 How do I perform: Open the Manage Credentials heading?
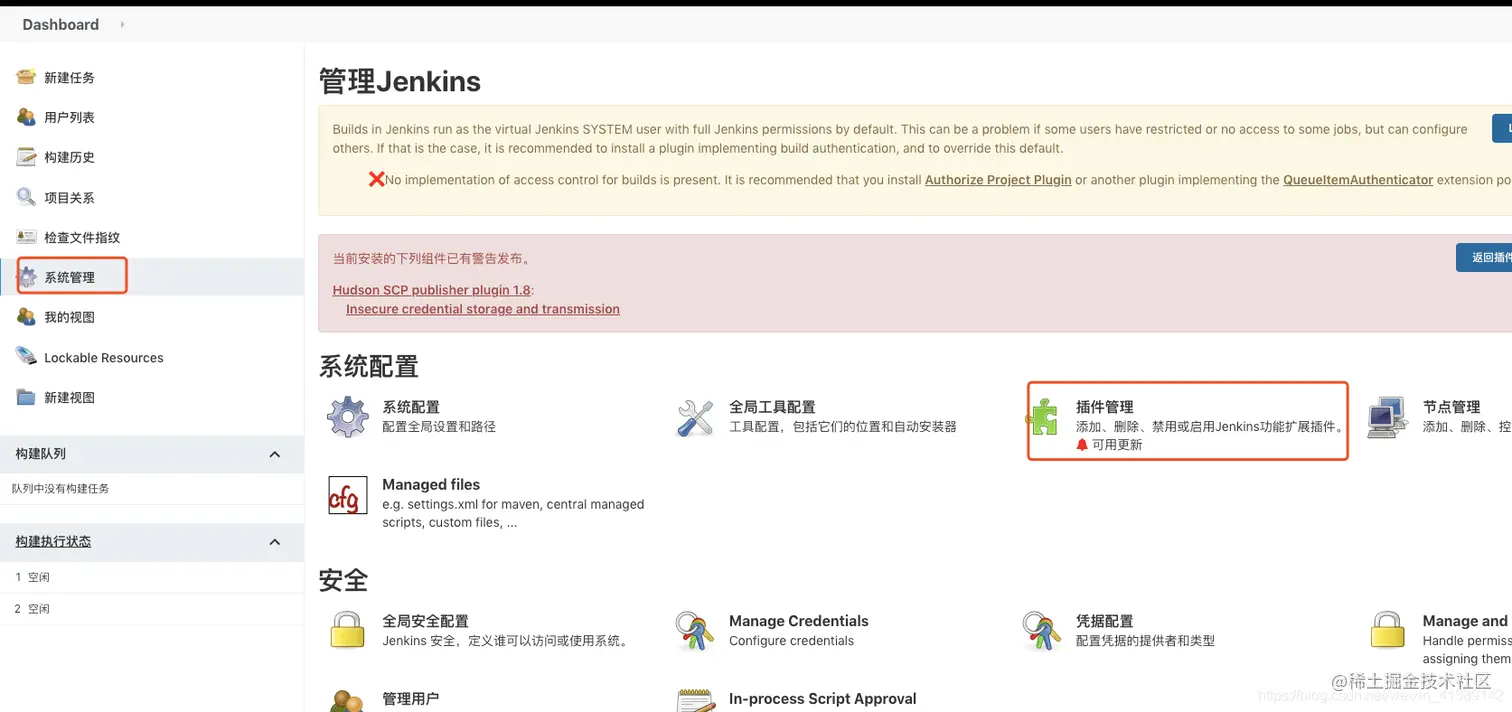click(799, 621)
